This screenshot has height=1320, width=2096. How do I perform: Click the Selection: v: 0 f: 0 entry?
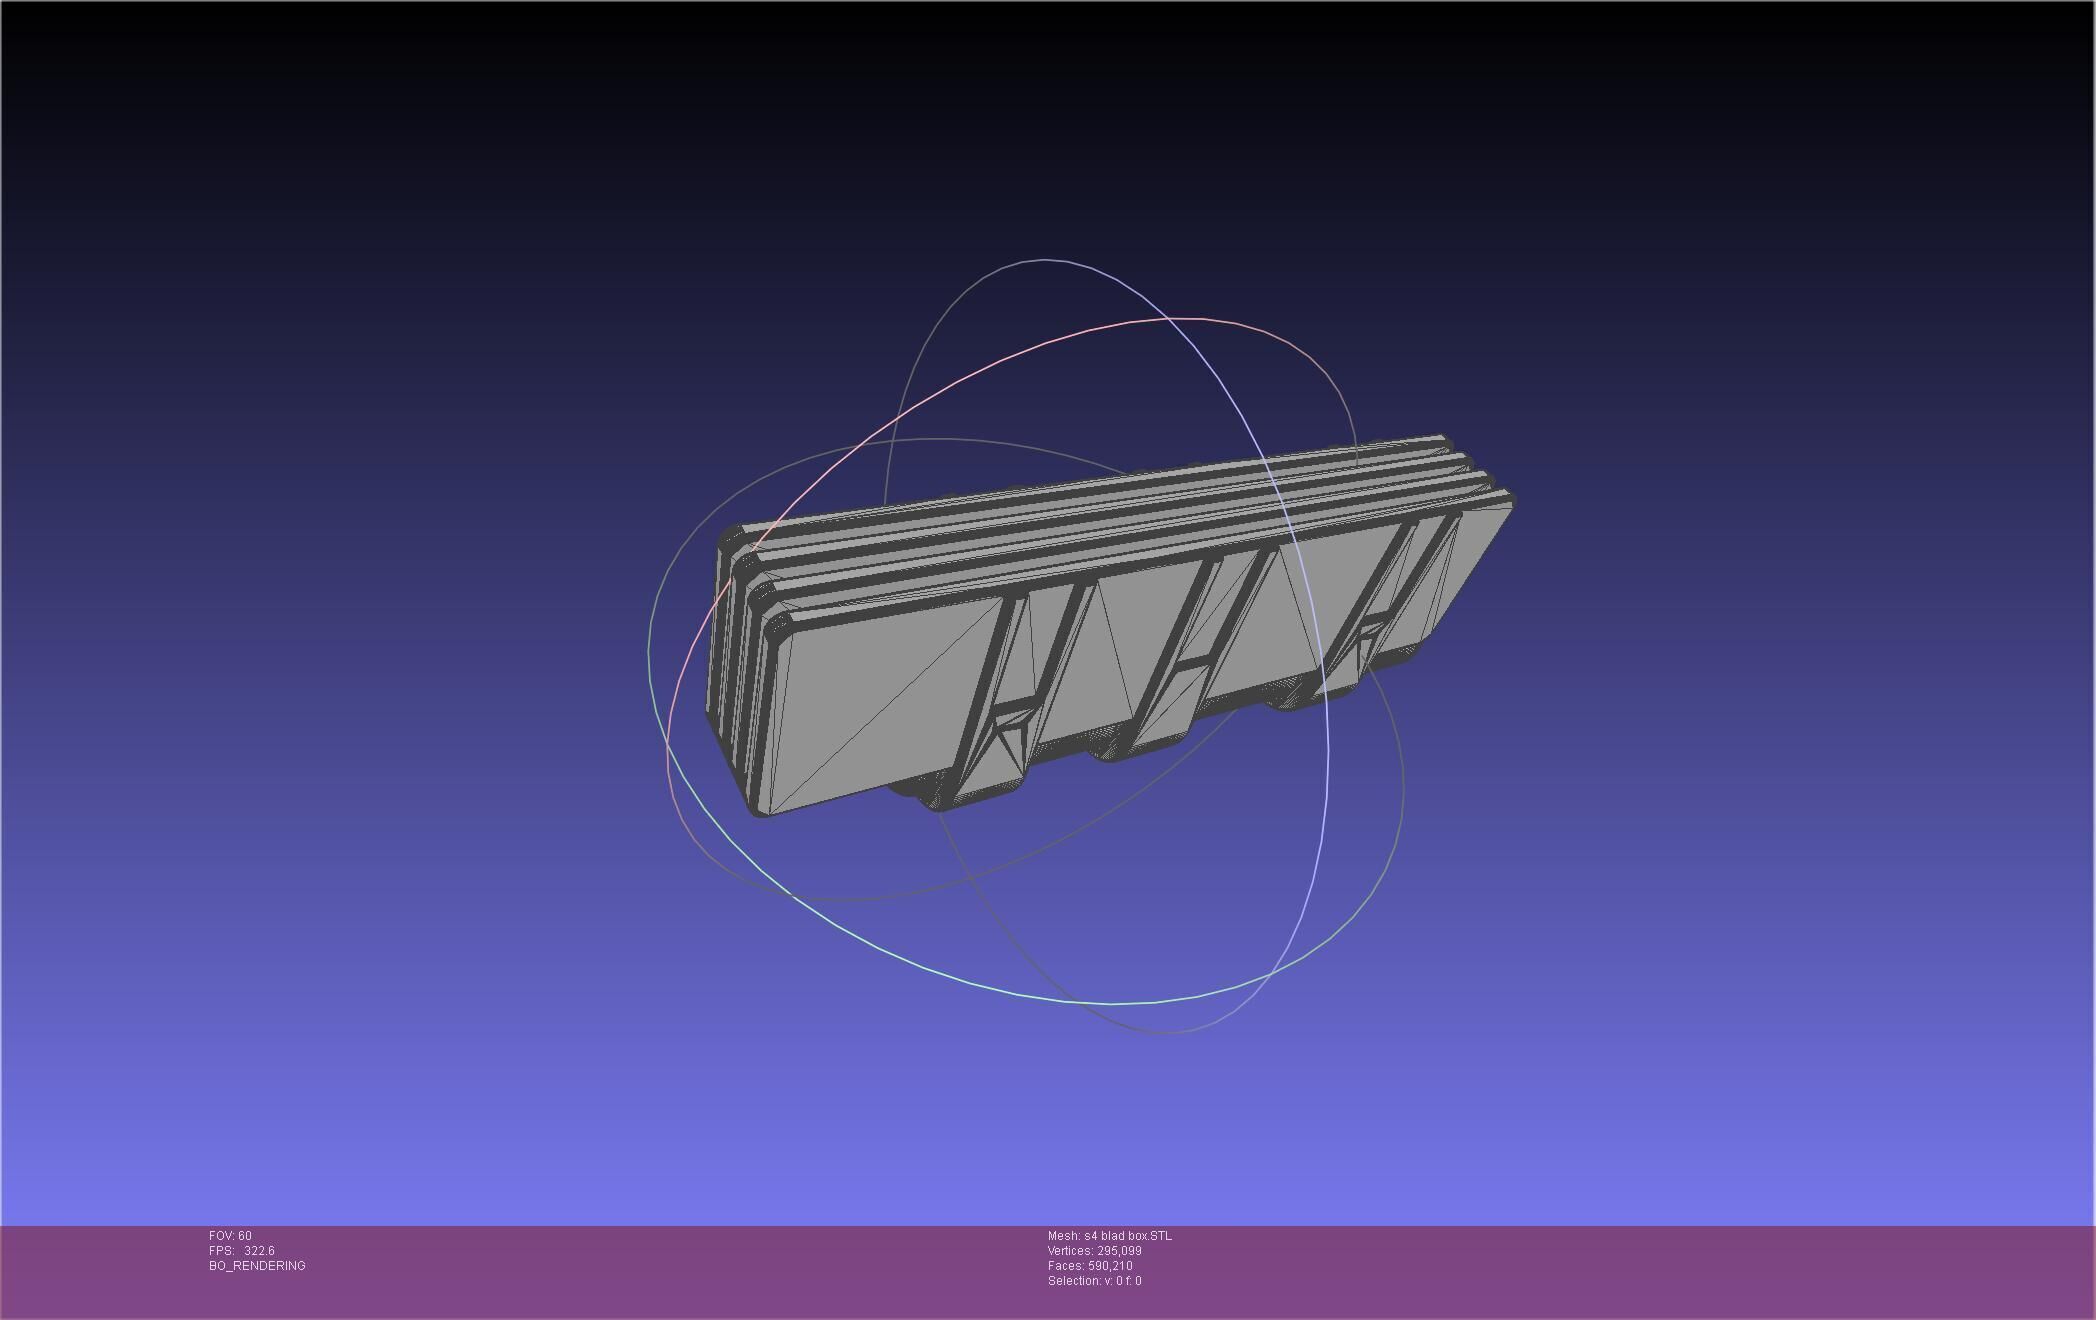[1095, 1281]
